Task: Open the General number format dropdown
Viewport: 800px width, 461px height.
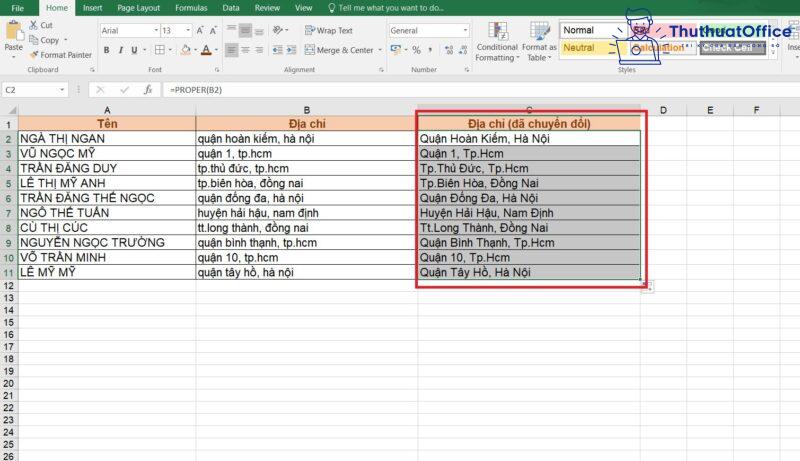Action: pyautogui.click(x=465, y=31)
